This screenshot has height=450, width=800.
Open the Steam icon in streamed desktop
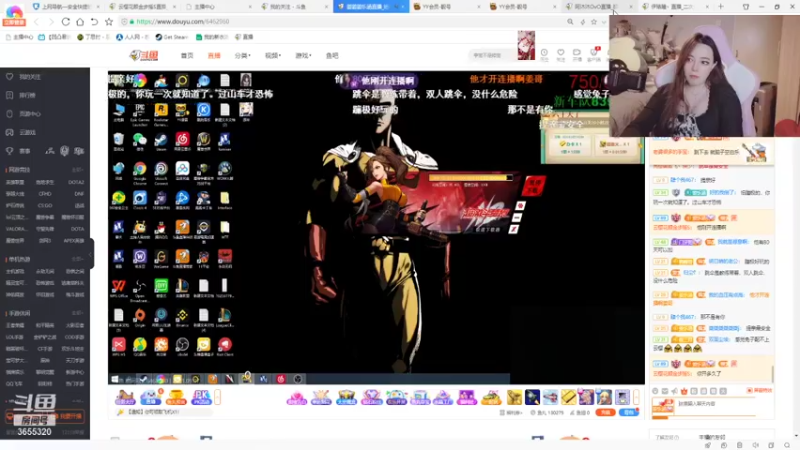[161, 141]
